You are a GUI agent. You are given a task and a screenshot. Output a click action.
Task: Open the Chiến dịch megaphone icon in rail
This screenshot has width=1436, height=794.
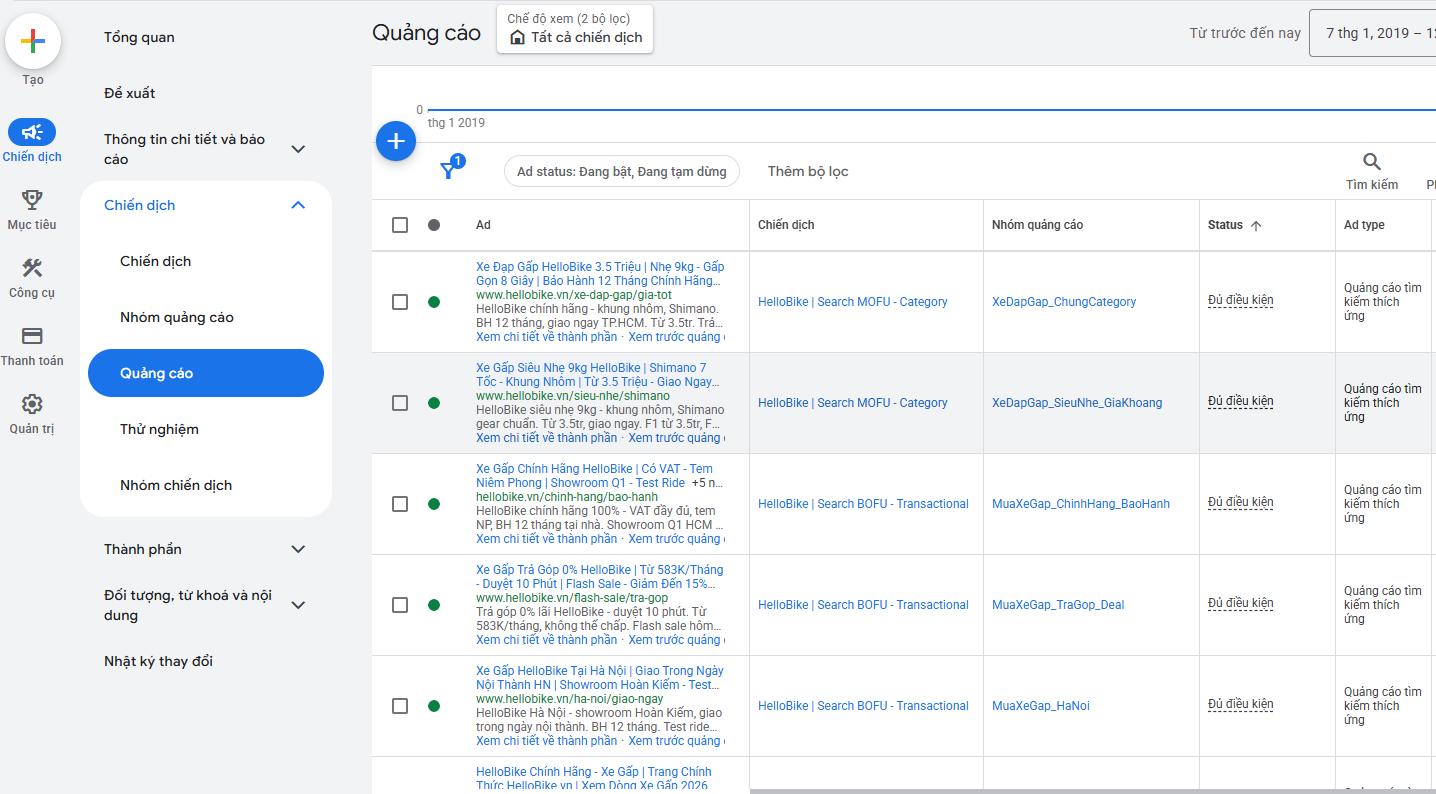[32, 132]
